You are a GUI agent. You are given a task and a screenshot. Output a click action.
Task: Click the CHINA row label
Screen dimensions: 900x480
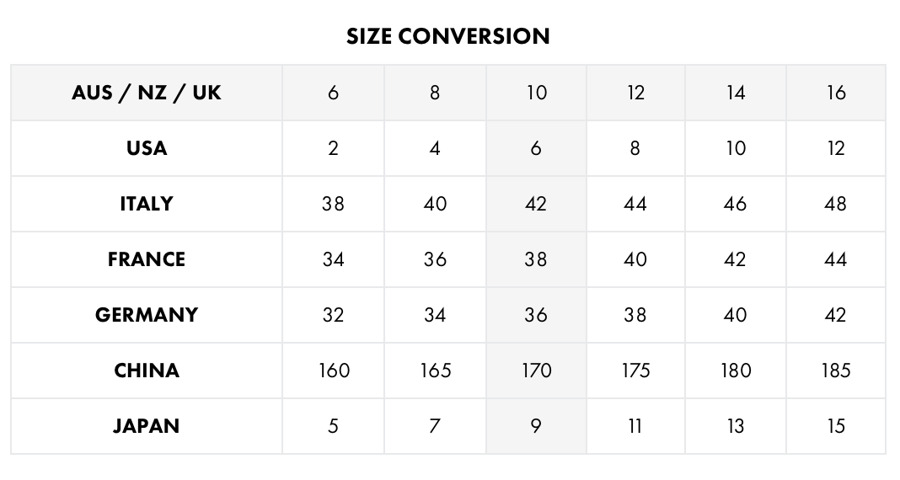[147, 370]
